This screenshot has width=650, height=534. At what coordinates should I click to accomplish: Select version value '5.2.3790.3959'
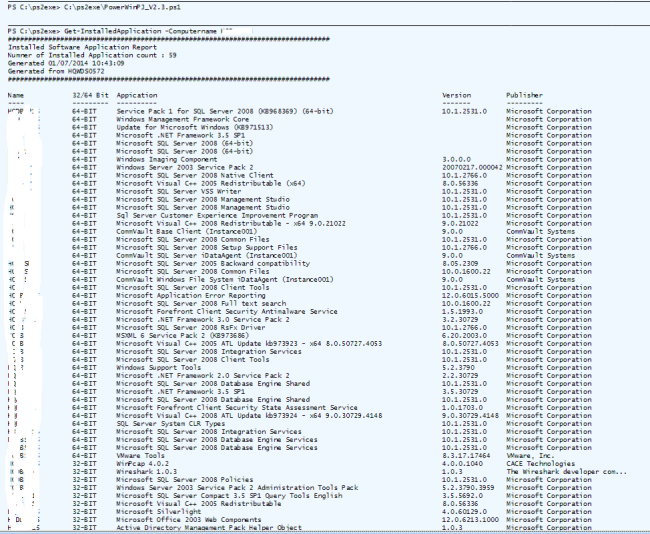click(x=468, y=488)
